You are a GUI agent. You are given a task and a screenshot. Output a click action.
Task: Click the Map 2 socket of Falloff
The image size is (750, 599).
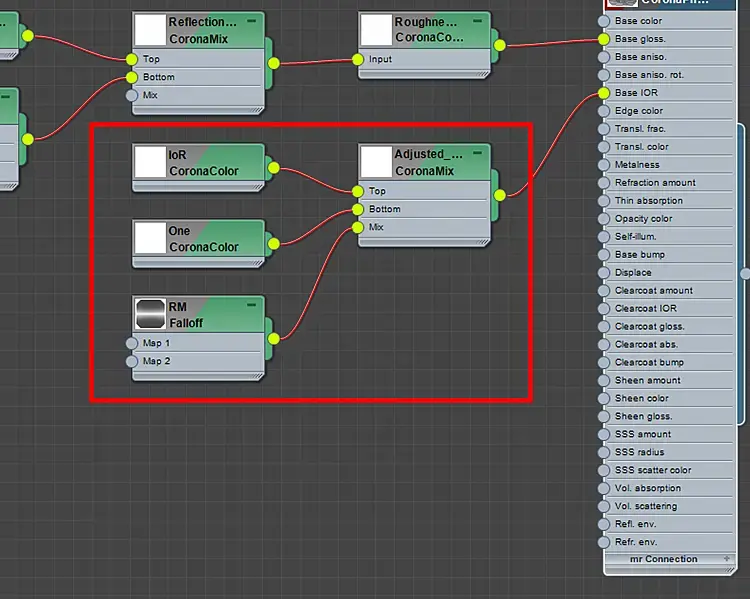click(132, 361)
